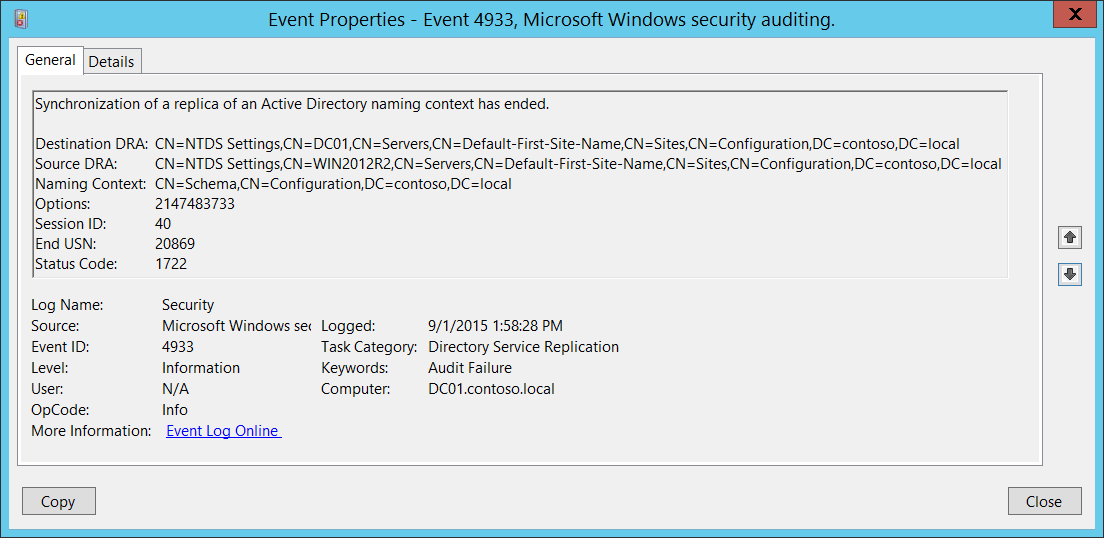Viewport: 1104px width, 538px height.
Task: Click the Event Properties title bar icon
Action: point(22,18)
